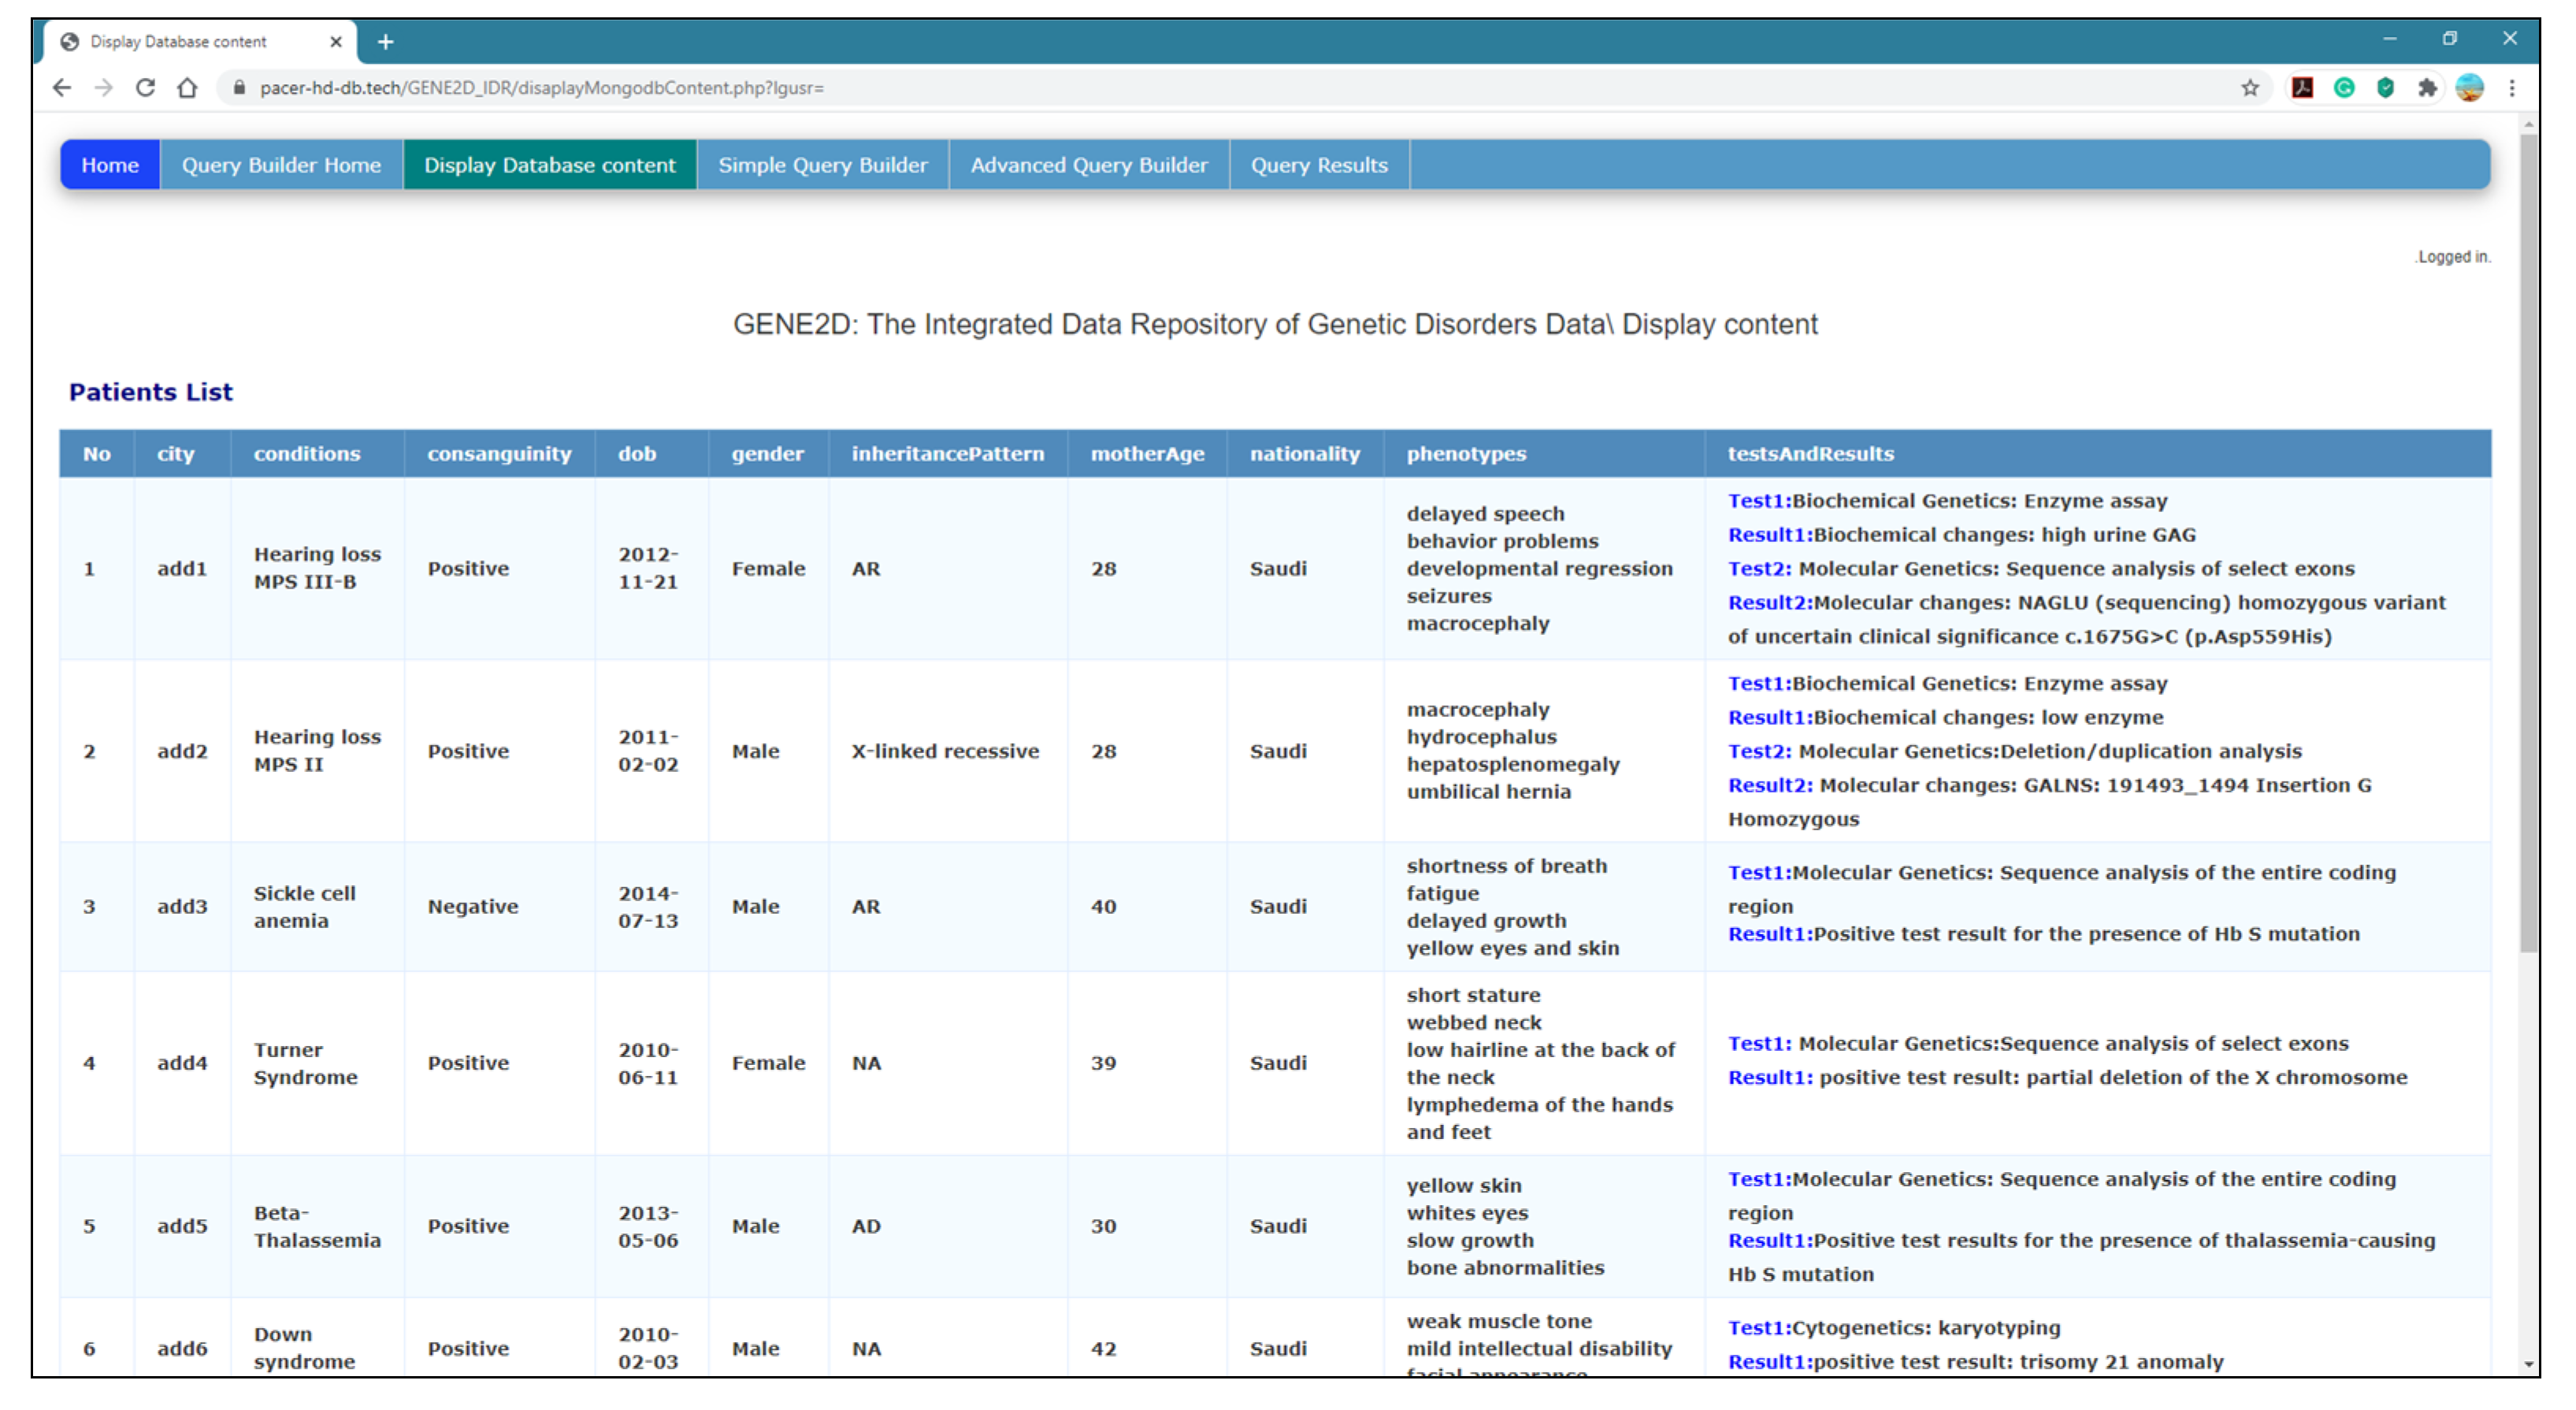The image size is (2576, 1410).
Task: Click the browser back arrow
Action: (x=62, y=88)
